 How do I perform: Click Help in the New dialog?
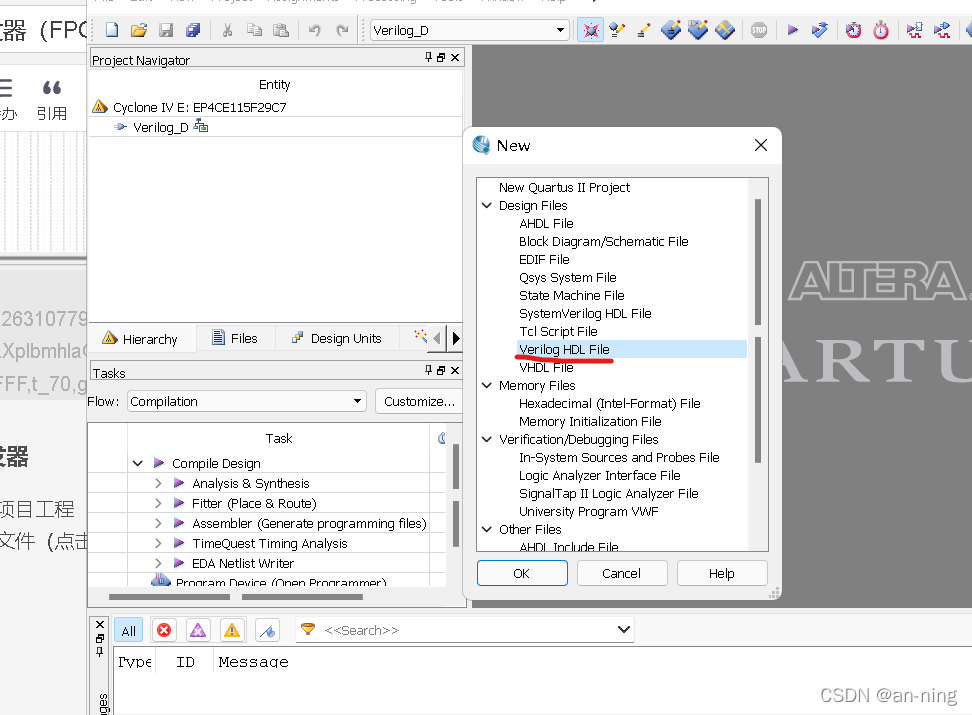[x=722, y=573]
